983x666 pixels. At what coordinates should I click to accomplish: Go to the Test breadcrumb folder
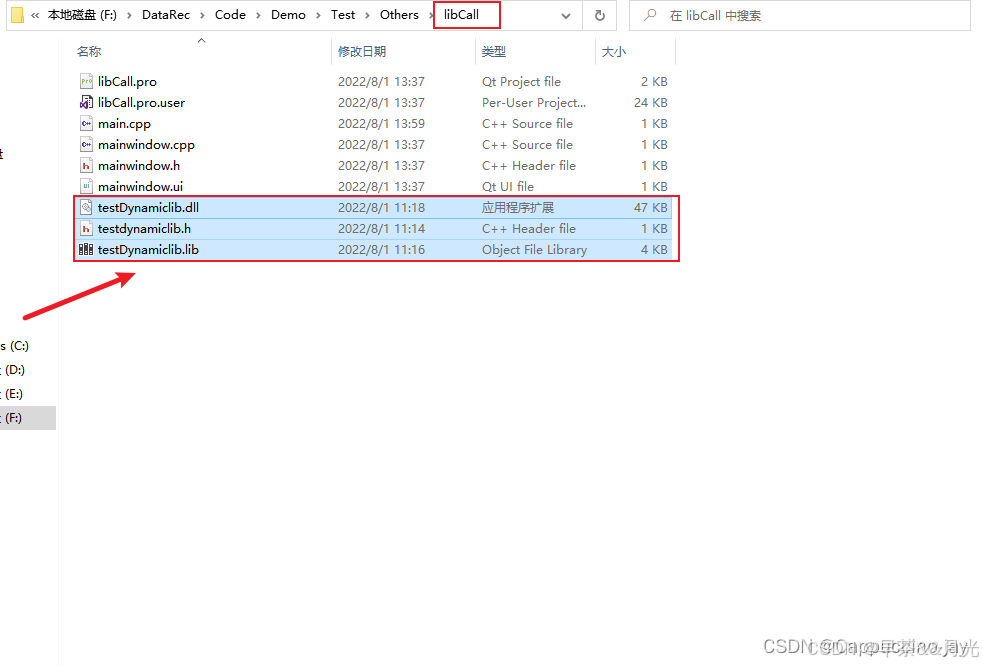(x=343, y=15)
